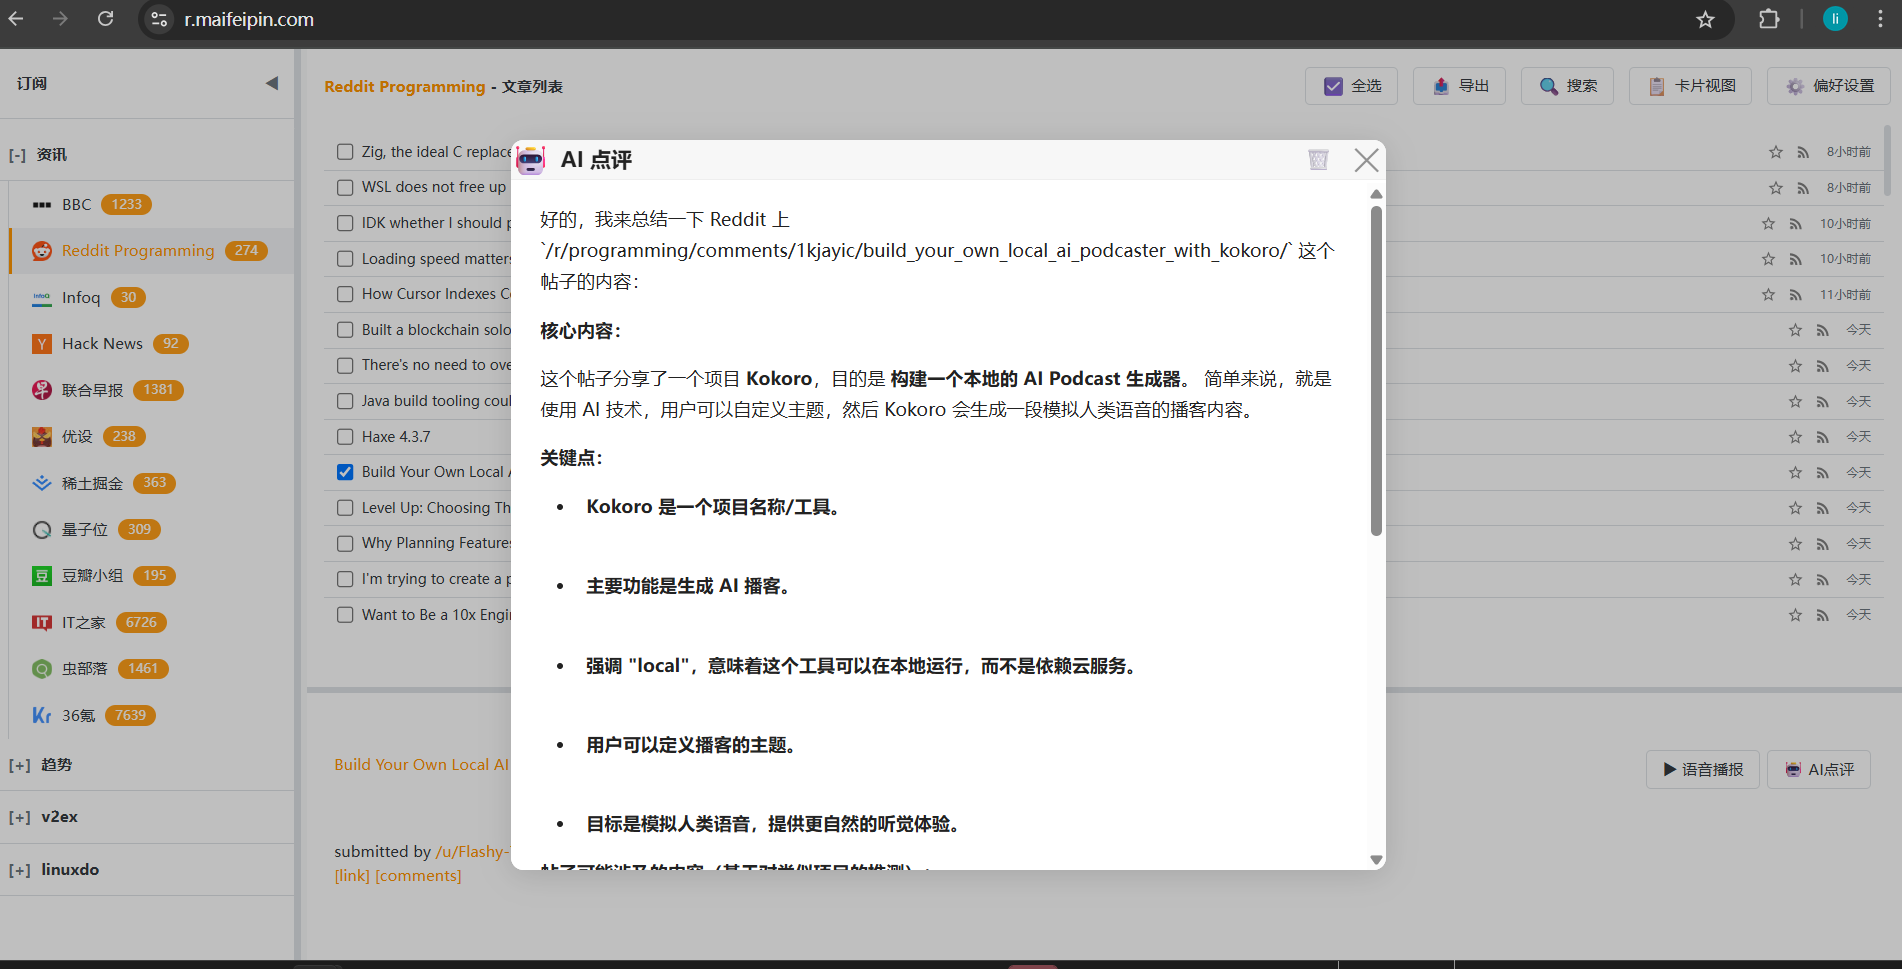This screenshot has height=969, width=1902.
Task: Open the [comments] hyperlink
Action: click(418, 876)
